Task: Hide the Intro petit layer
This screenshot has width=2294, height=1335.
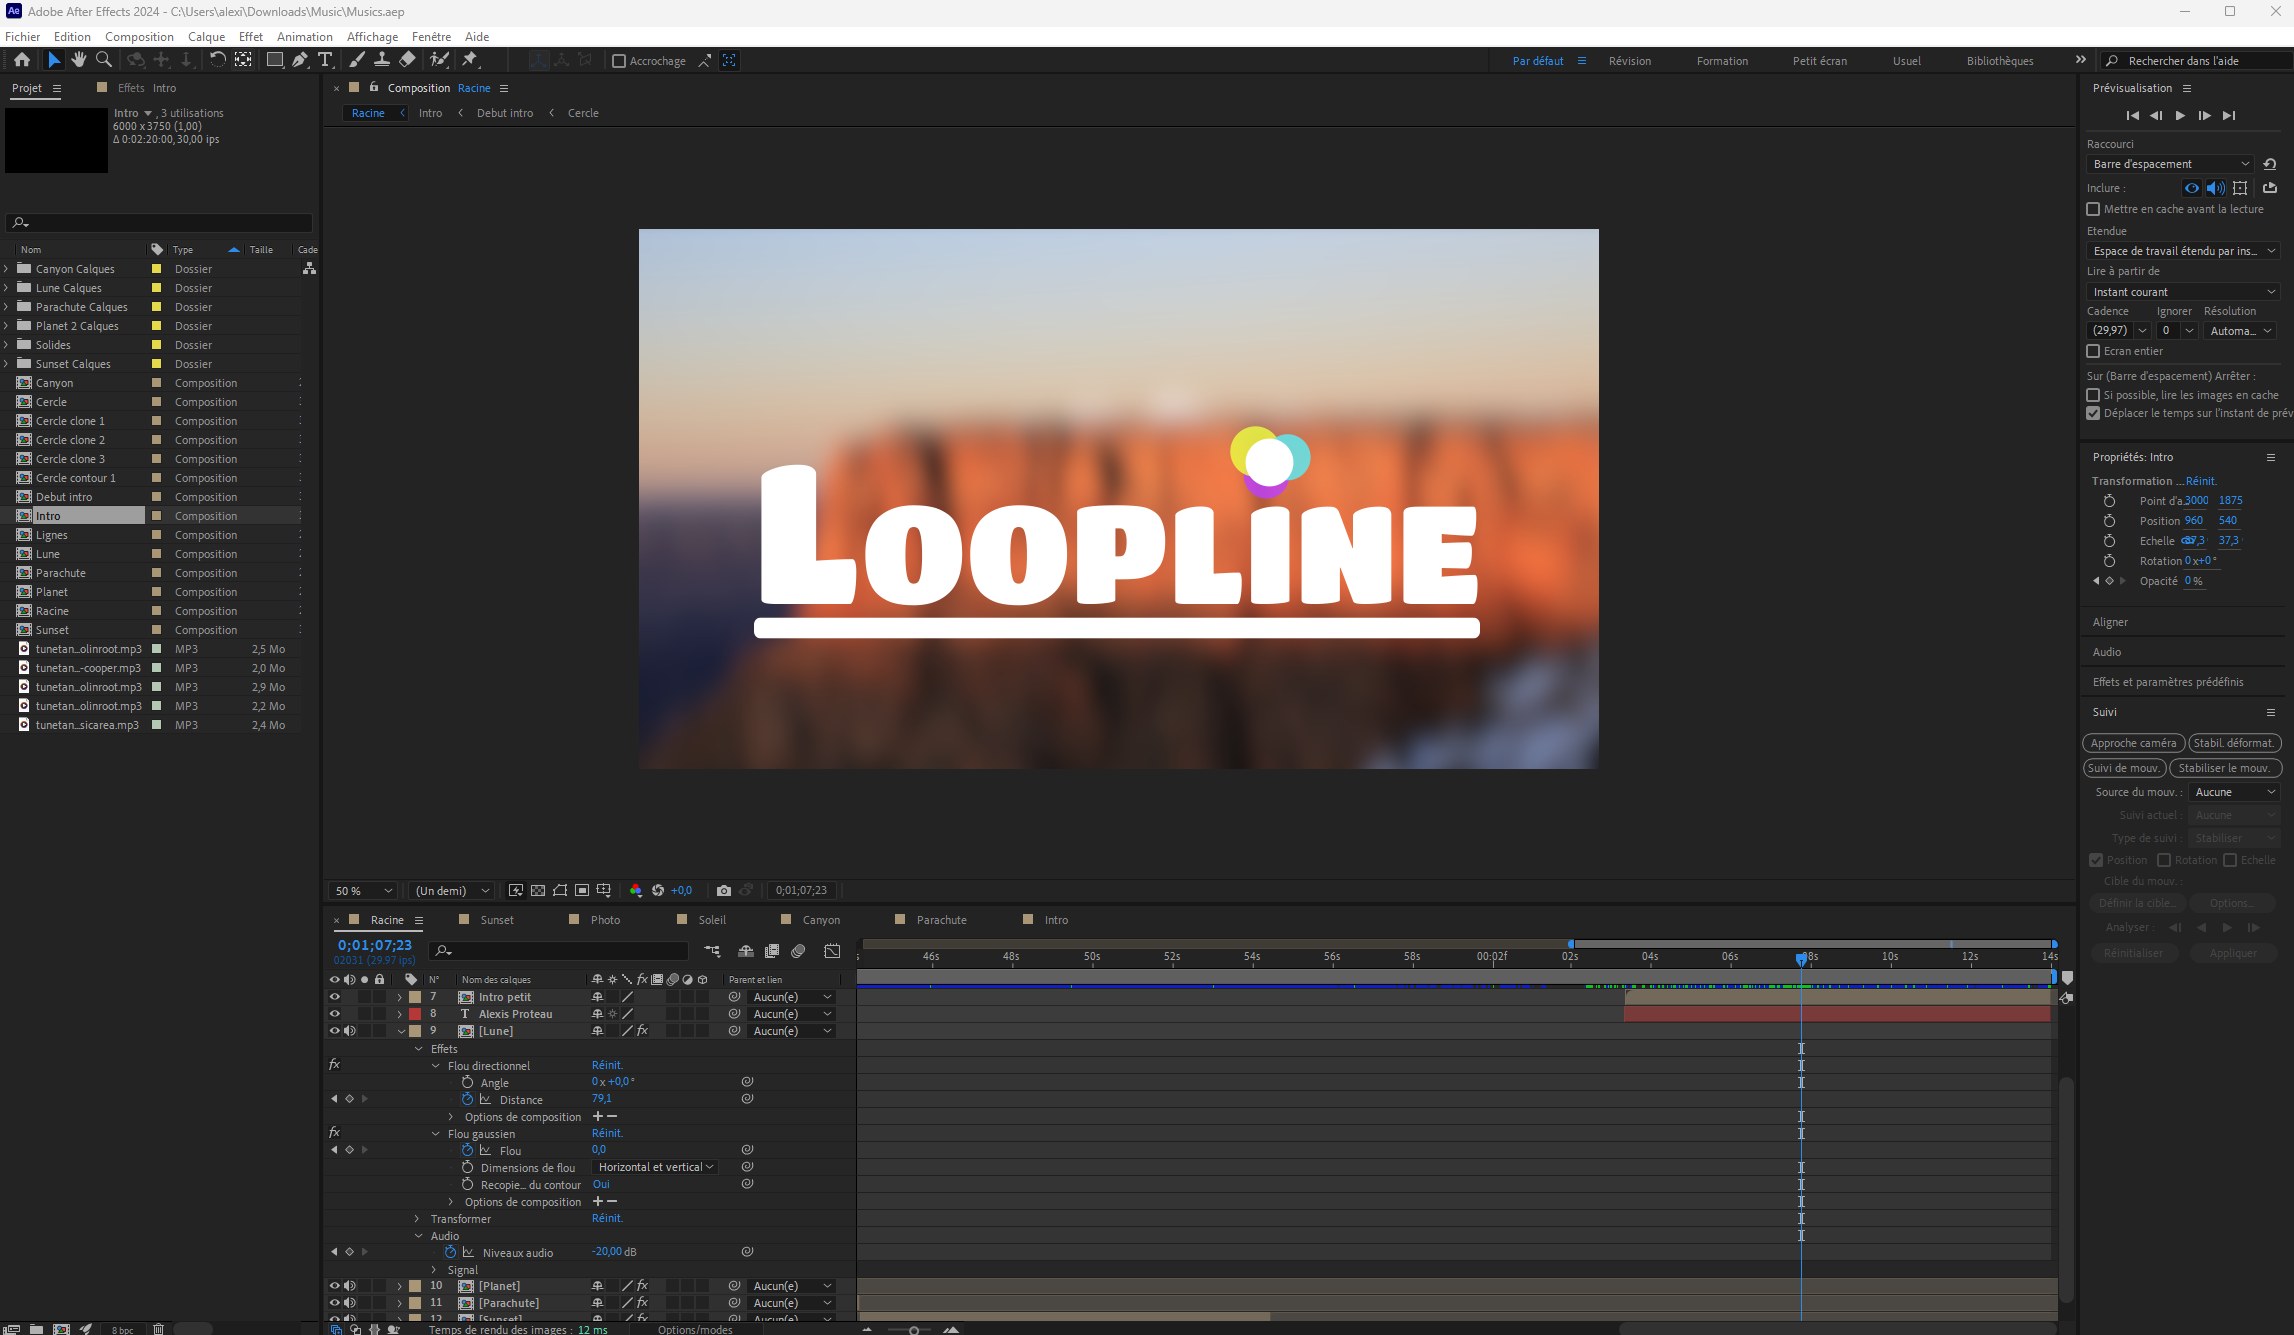Action: pos(335,997)
